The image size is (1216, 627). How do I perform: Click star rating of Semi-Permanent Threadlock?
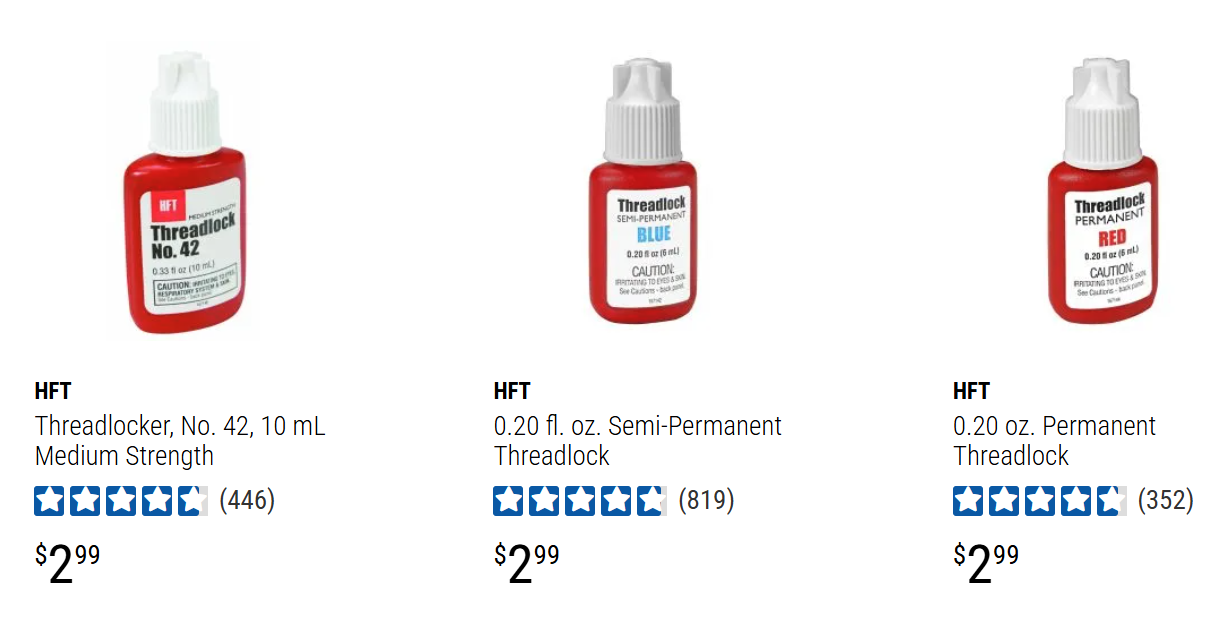click(x=580, y=500)
